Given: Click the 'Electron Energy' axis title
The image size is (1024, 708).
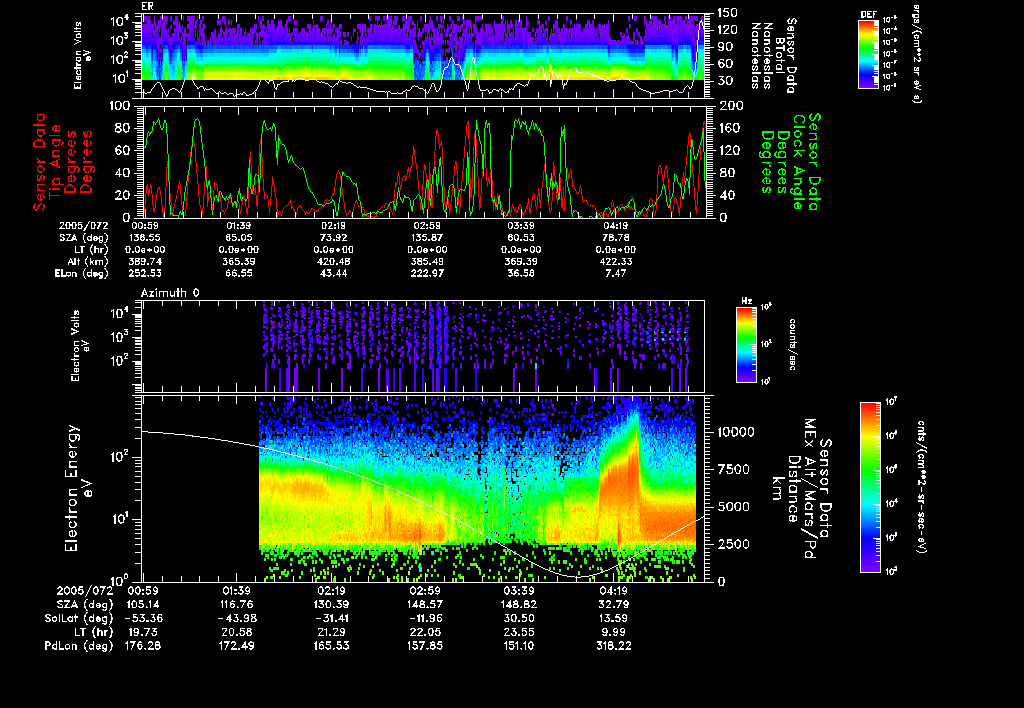Looking at the screenshot, I should point(72,488).
